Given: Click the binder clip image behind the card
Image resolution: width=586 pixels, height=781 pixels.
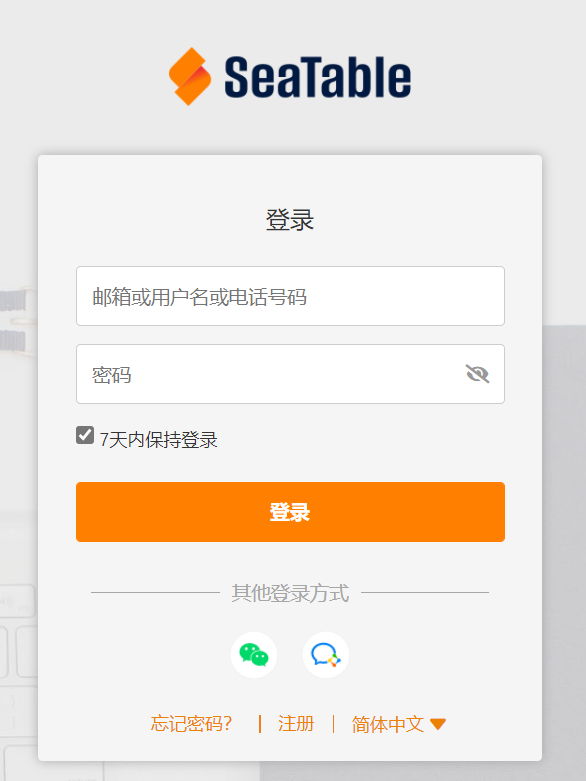Looking at the screenshot, I should pos(18,321).
